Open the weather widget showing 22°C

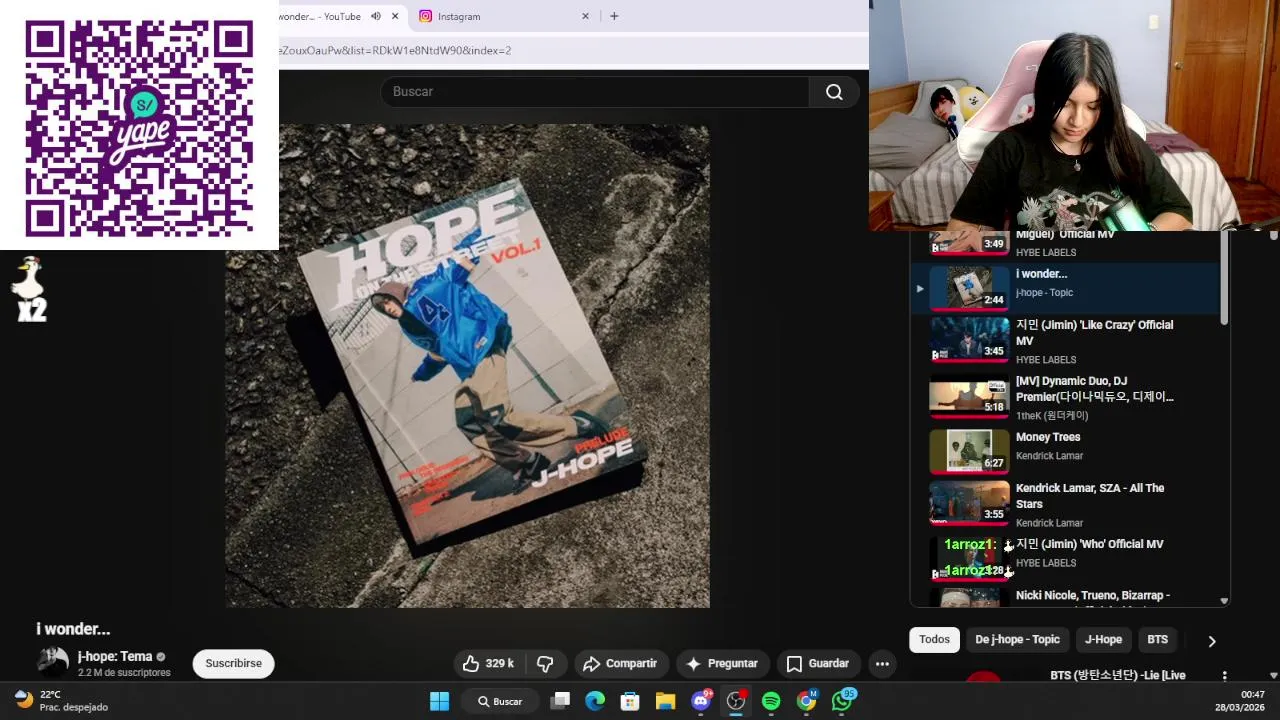[62, 700]
